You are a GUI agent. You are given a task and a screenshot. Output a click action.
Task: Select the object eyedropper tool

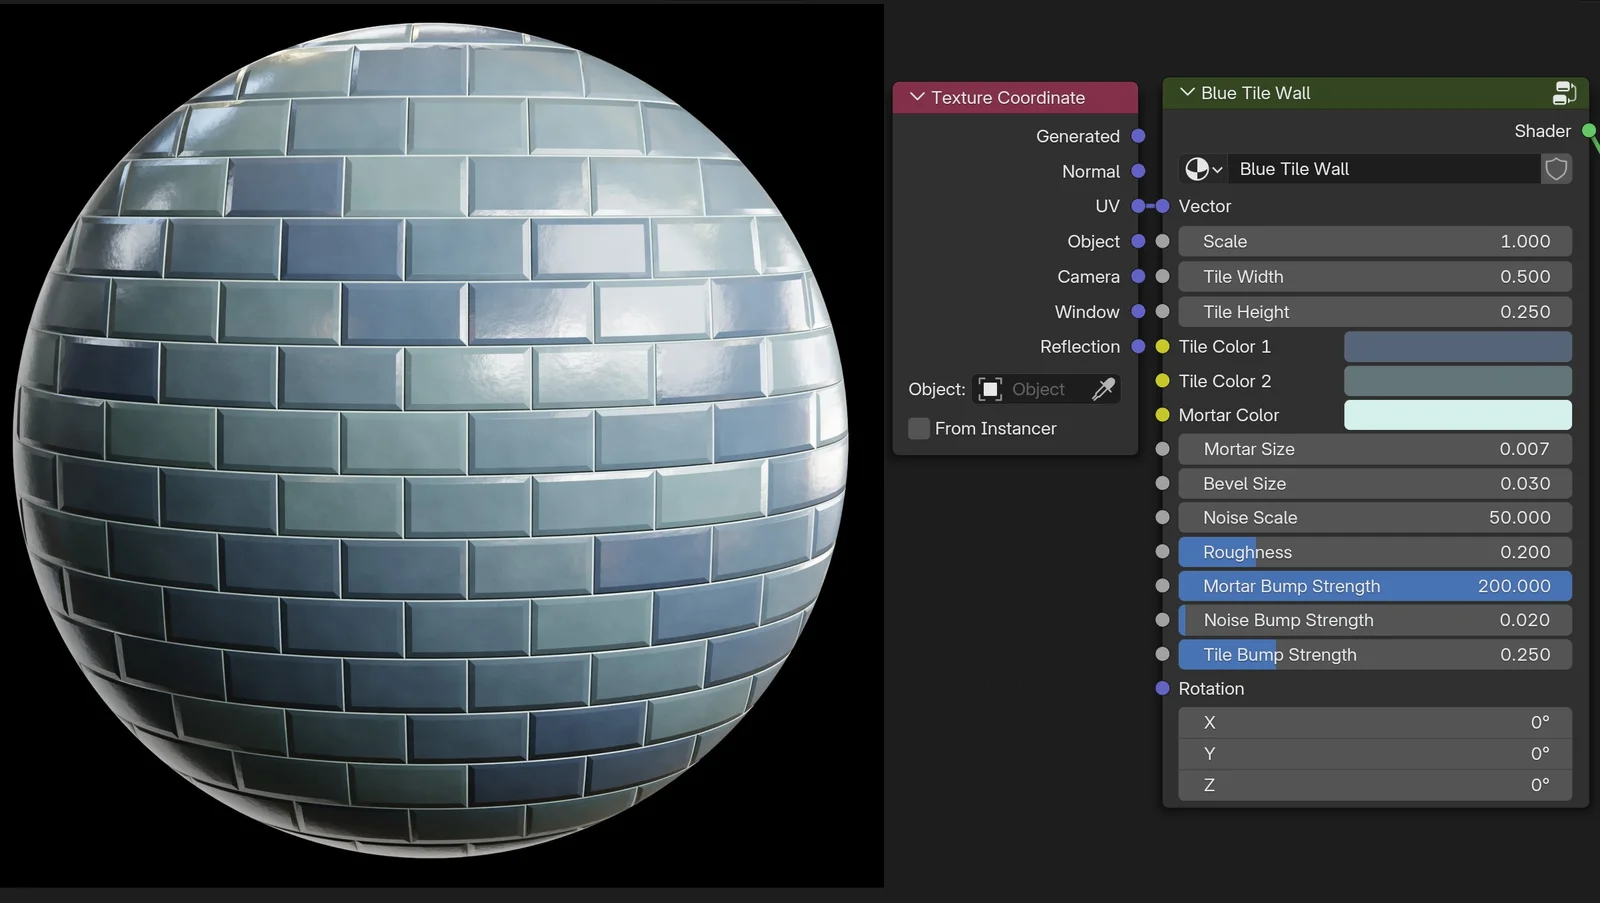(1104, 389)
